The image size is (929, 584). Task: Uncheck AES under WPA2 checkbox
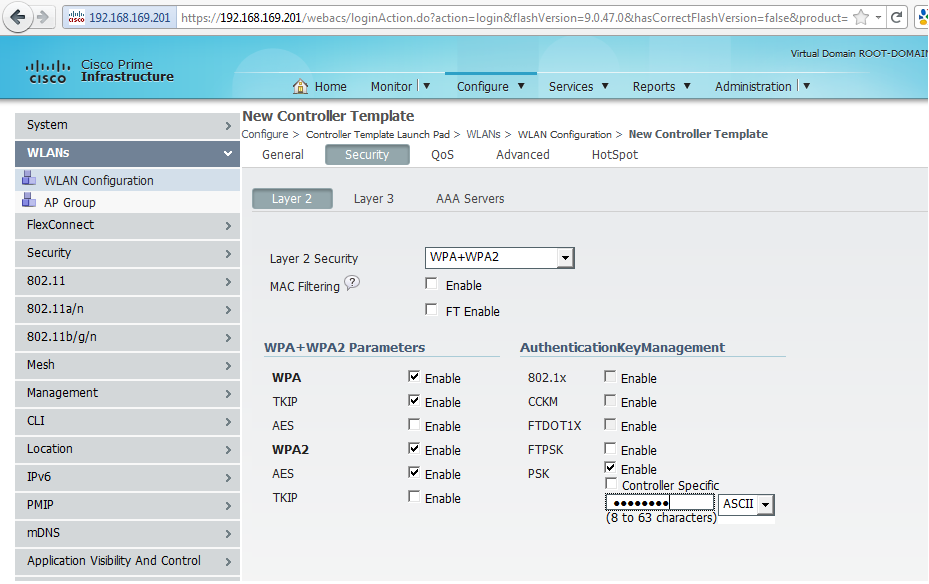pyautogui.click(x=414, y=473)
